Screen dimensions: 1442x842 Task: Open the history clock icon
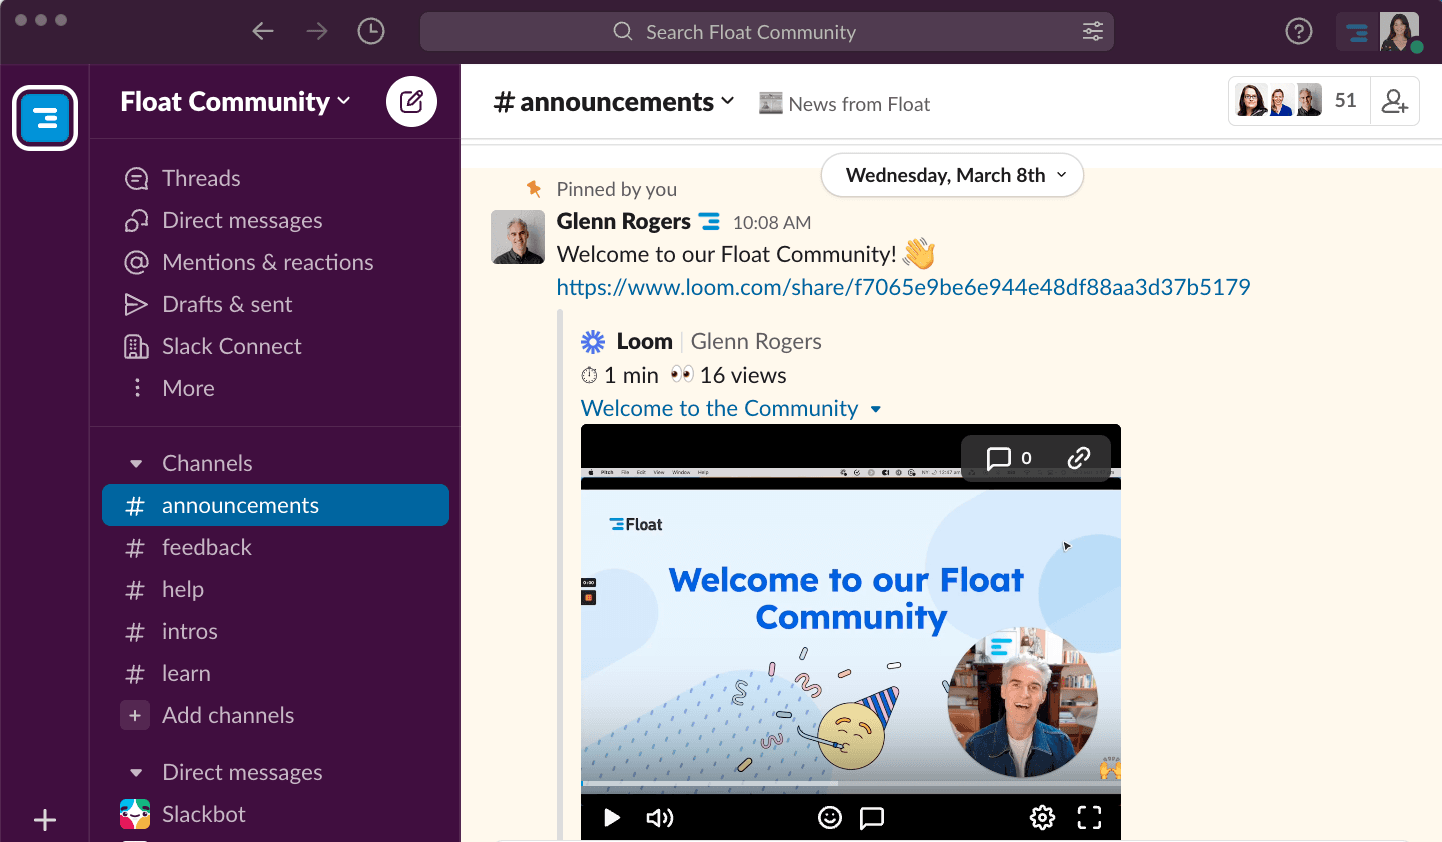click(371, 32)
